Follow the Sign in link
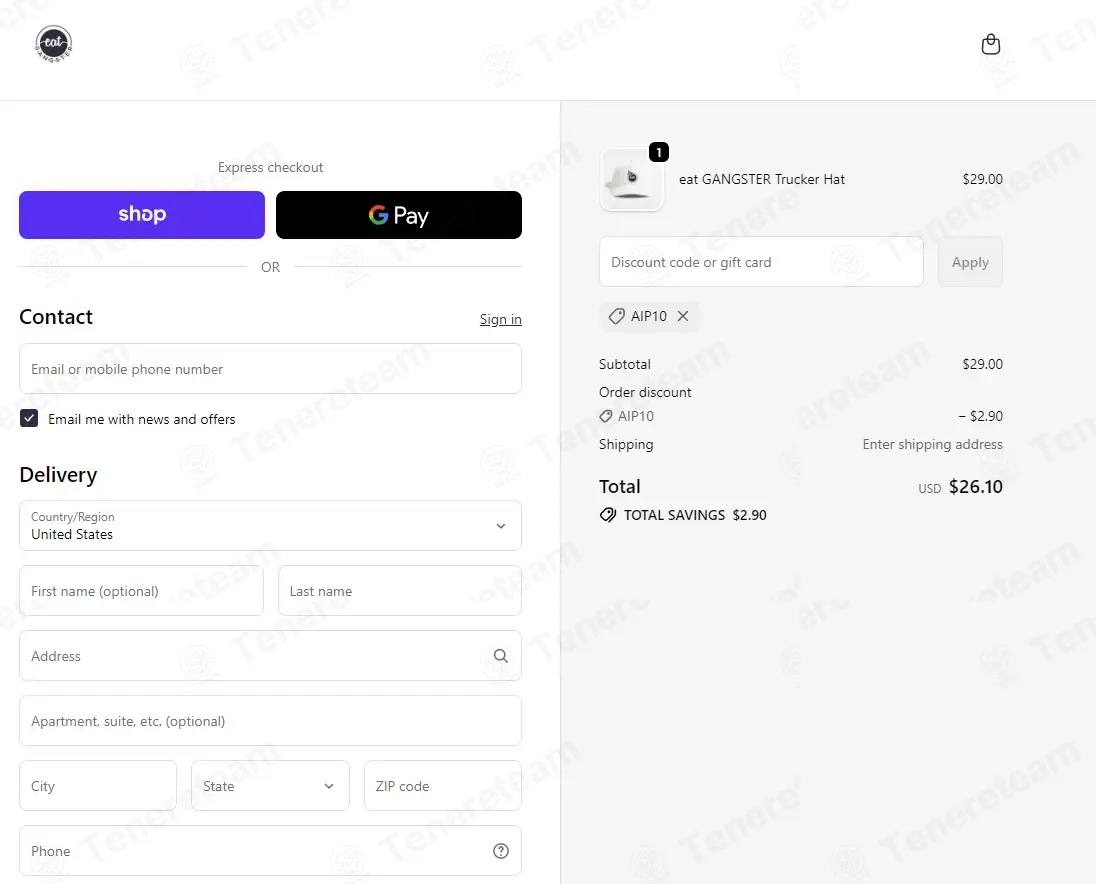1096x884 pixels. pos(500,319)
